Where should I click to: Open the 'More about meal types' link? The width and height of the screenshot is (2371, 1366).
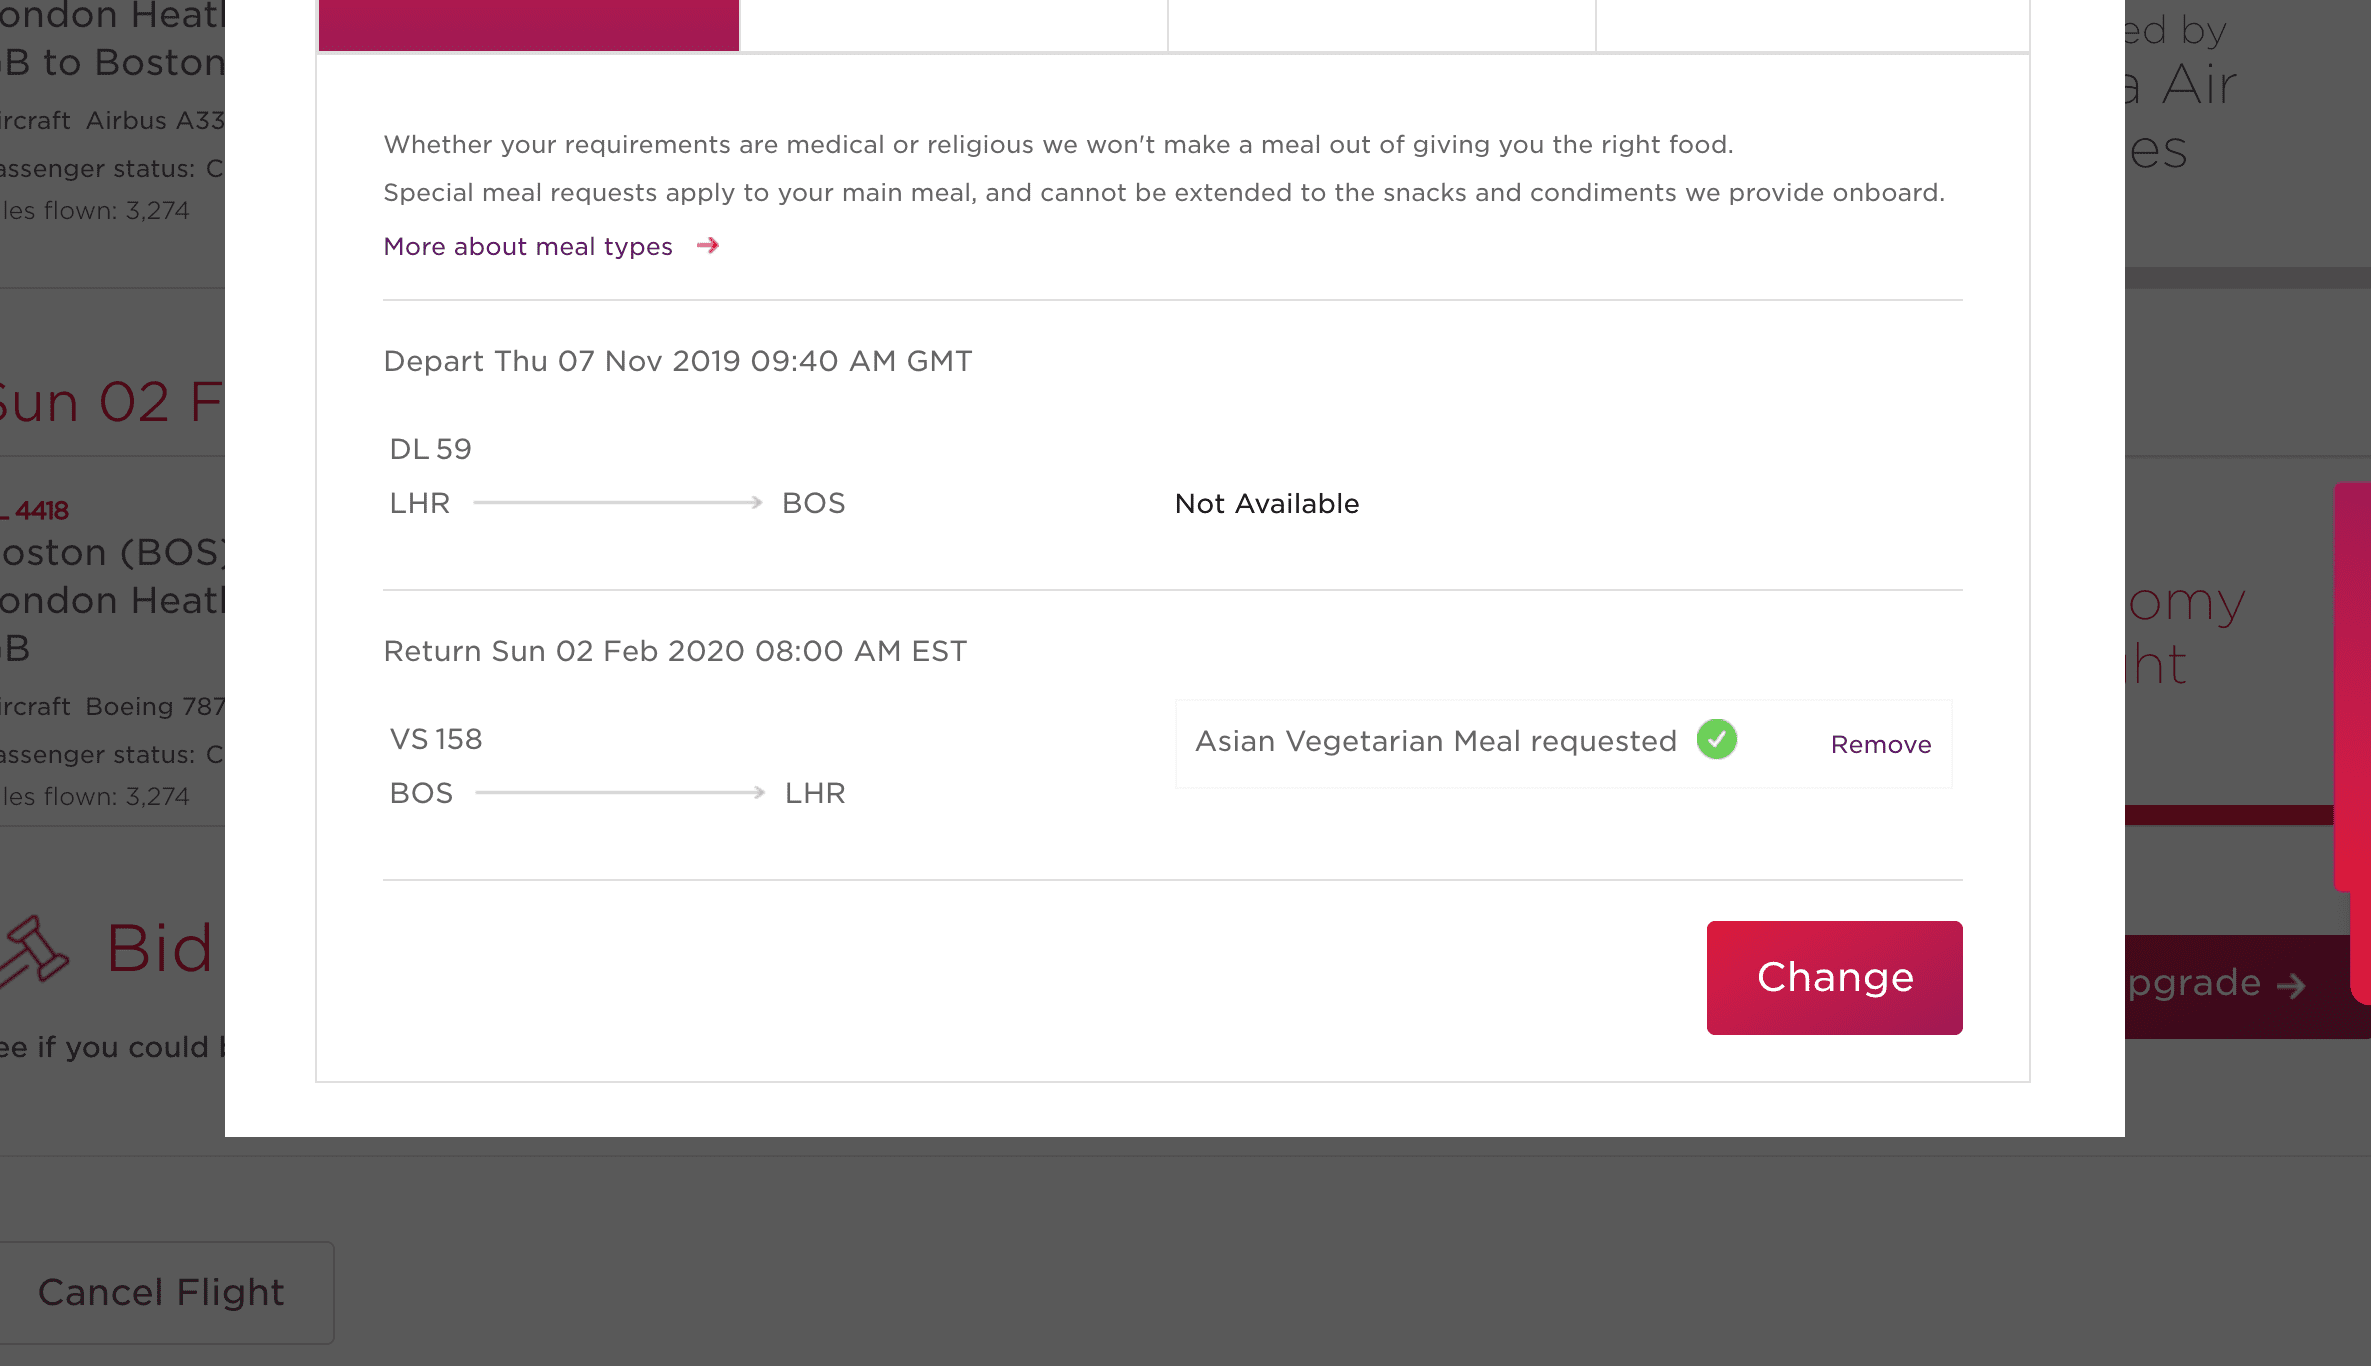[528, 247]
